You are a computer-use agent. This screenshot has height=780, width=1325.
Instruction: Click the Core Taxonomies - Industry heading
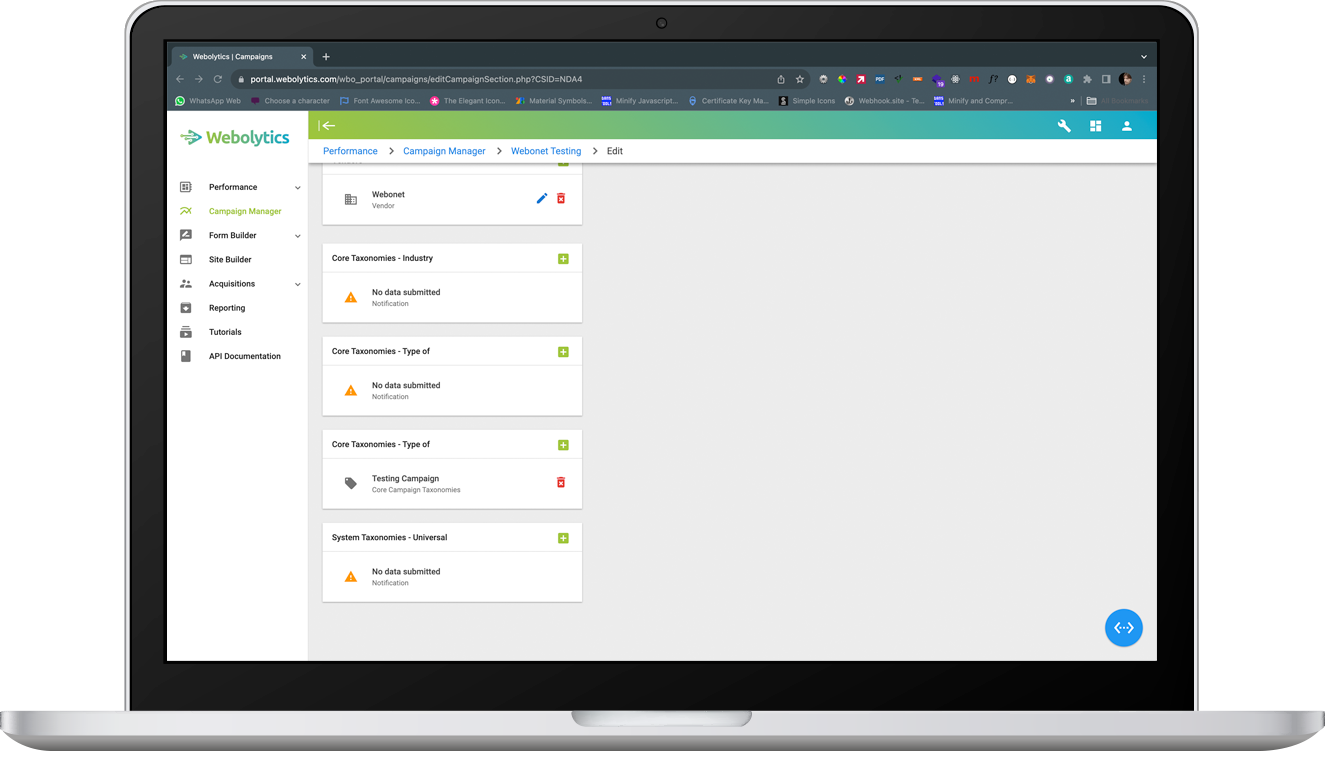pyautogui.click(x=382, y=258)
